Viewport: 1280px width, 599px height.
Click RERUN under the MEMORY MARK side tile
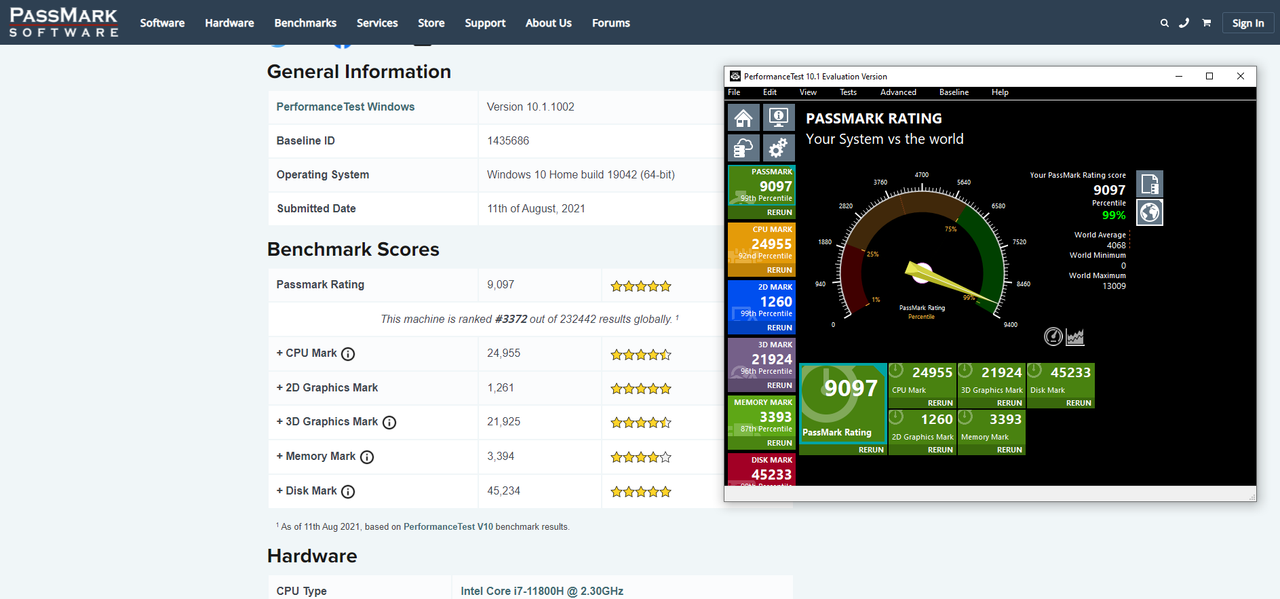779,443
